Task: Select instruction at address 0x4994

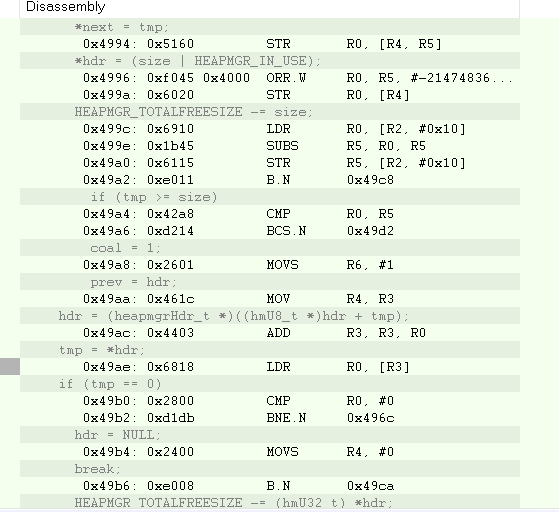Action: coord(270,44)
